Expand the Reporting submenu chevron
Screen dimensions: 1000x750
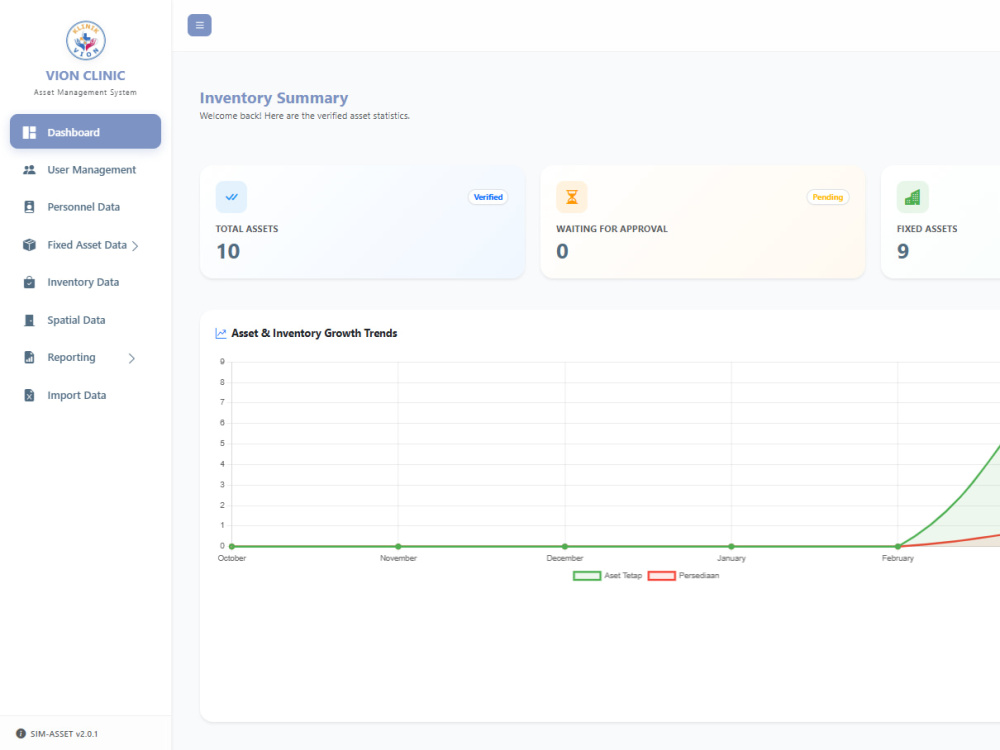coord(131,358)
